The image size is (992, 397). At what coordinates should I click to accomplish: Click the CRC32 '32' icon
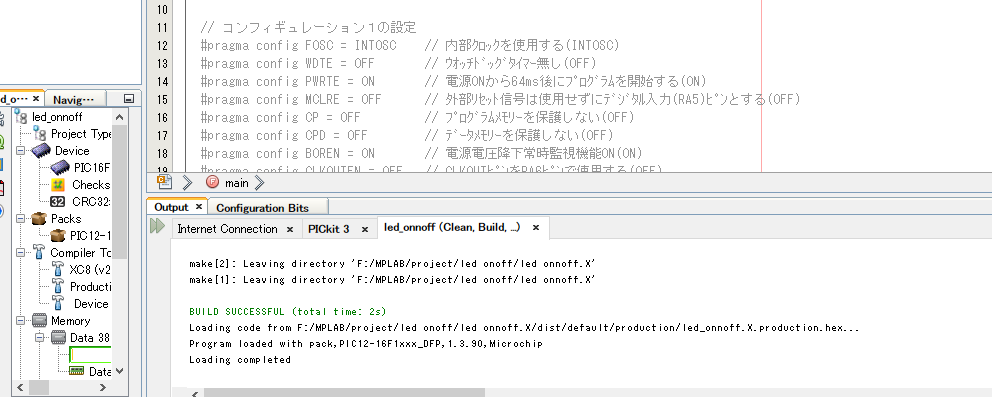(x=58, y=202)
